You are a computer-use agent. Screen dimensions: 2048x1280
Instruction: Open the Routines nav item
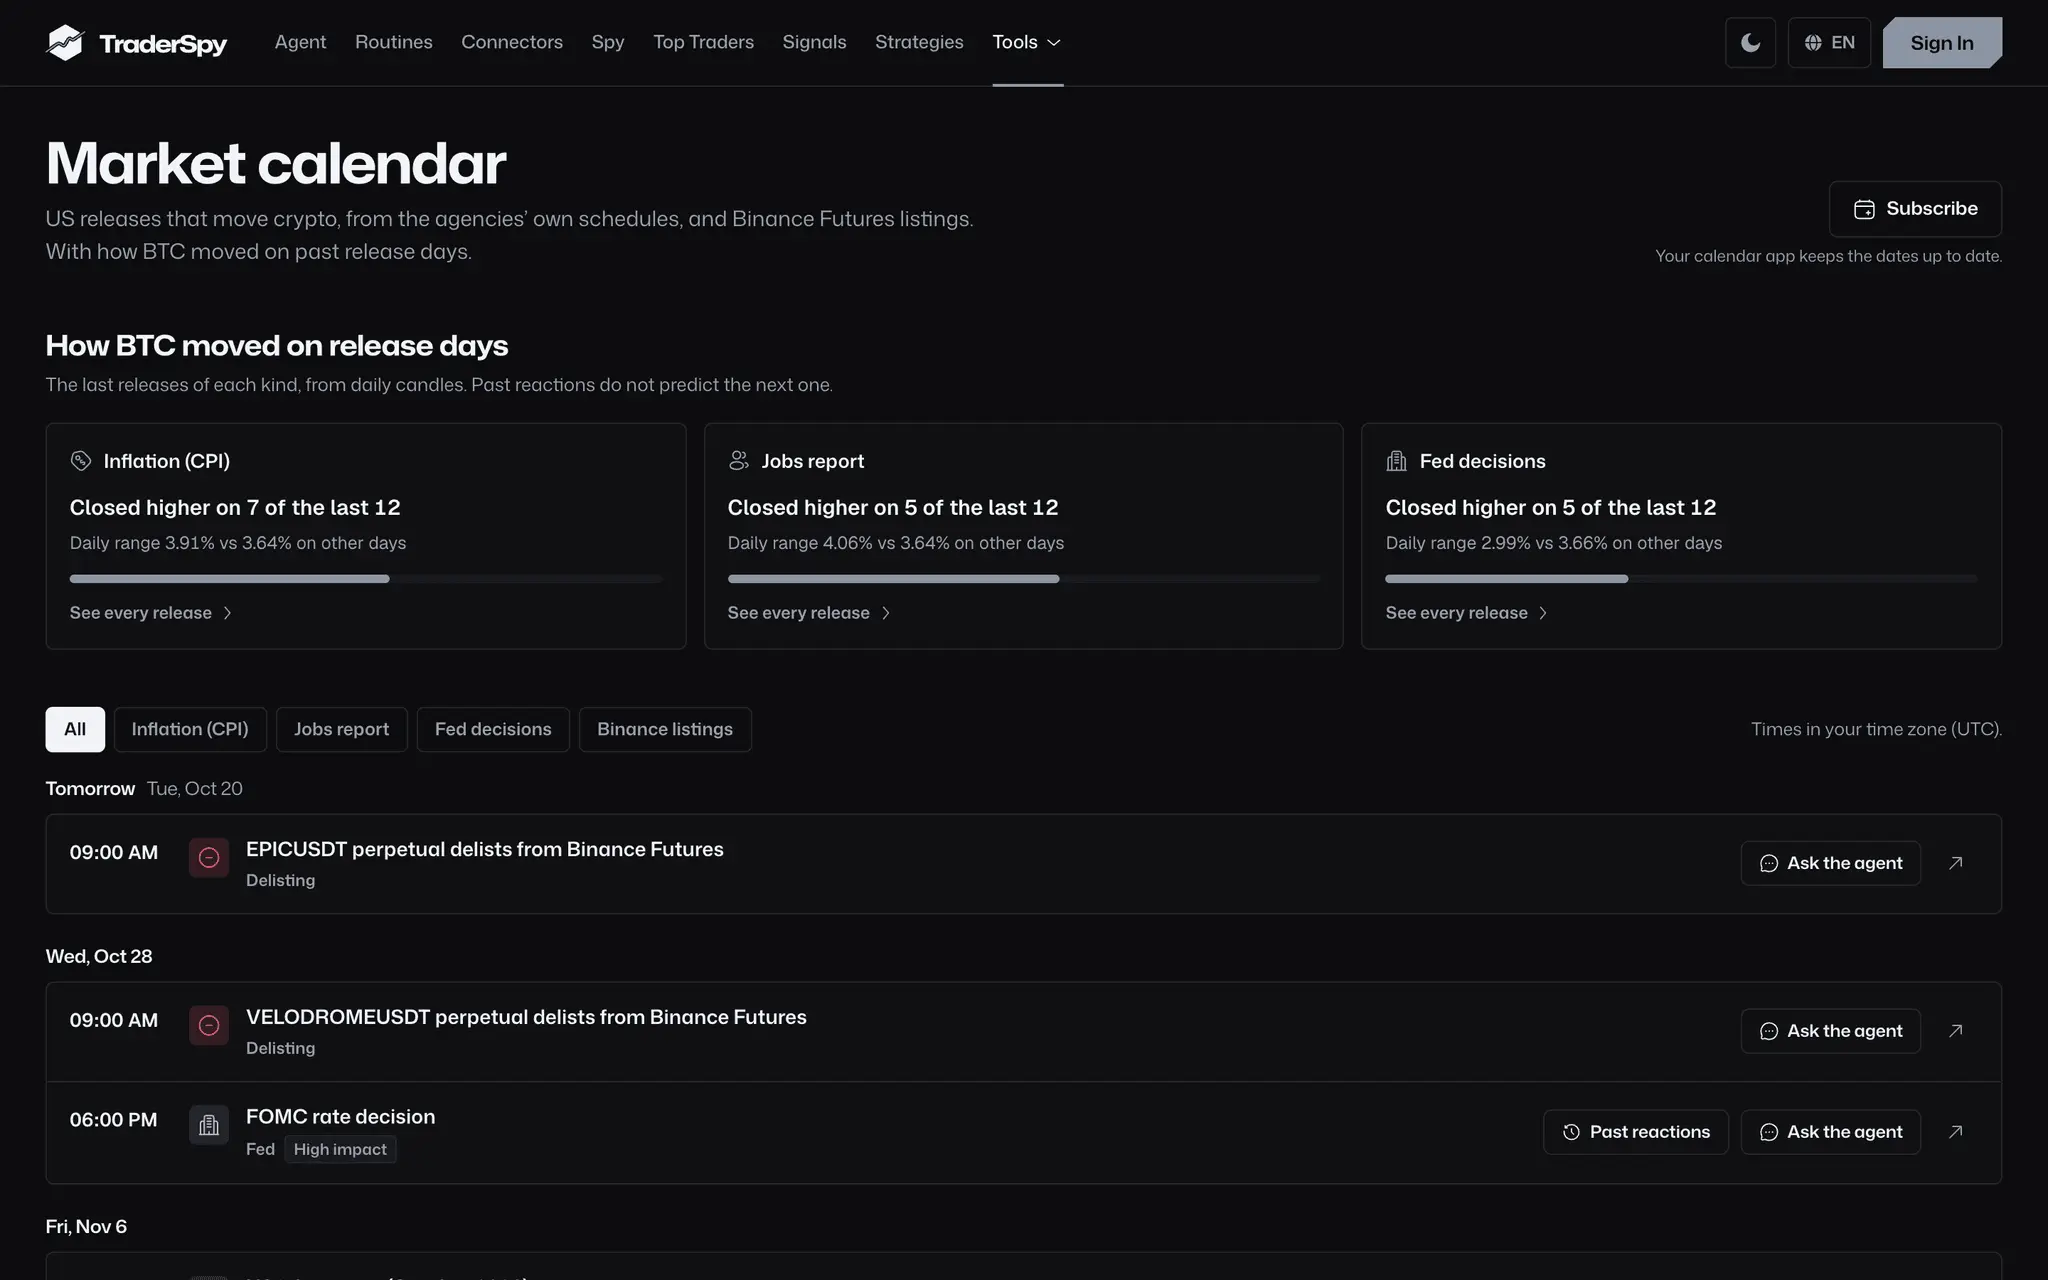(x=394, y=42)
